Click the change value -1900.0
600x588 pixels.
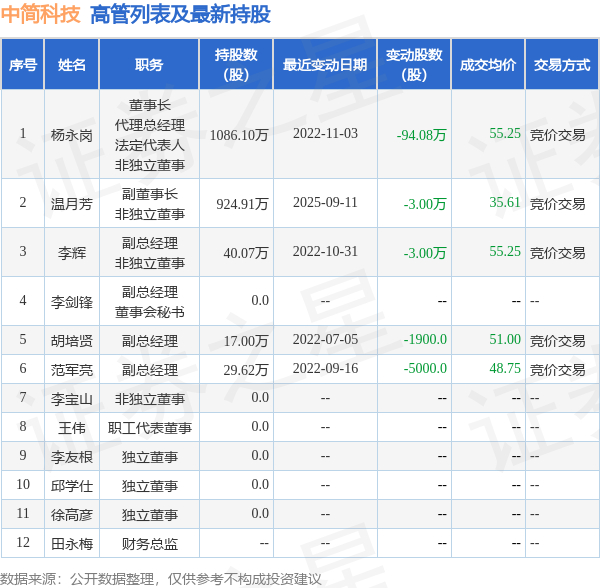(x=425, y=339)
